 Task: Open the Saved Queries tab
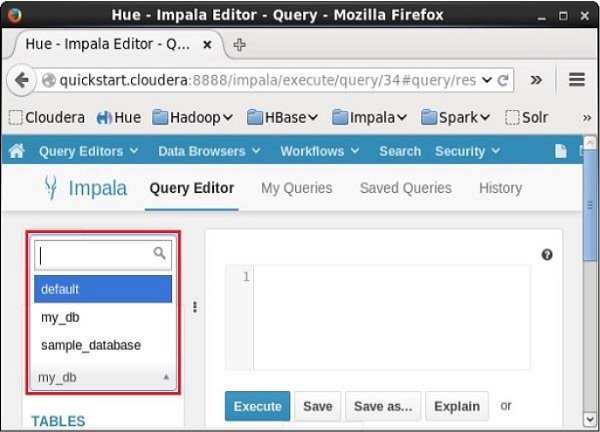pos(405,188)
